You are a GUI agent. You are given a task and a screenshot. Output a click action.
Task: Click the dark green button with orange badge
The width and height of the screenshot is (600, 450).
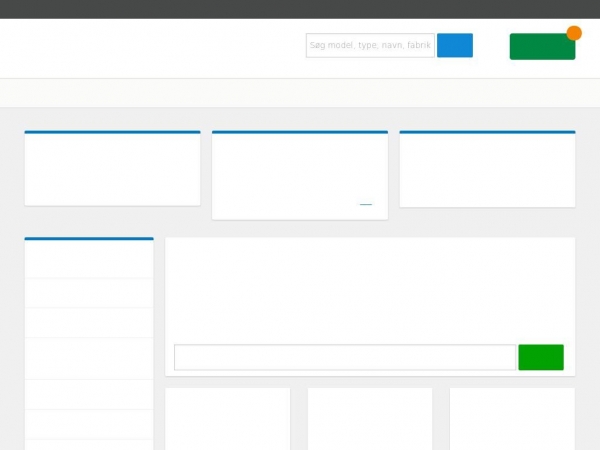click(542, 46)
